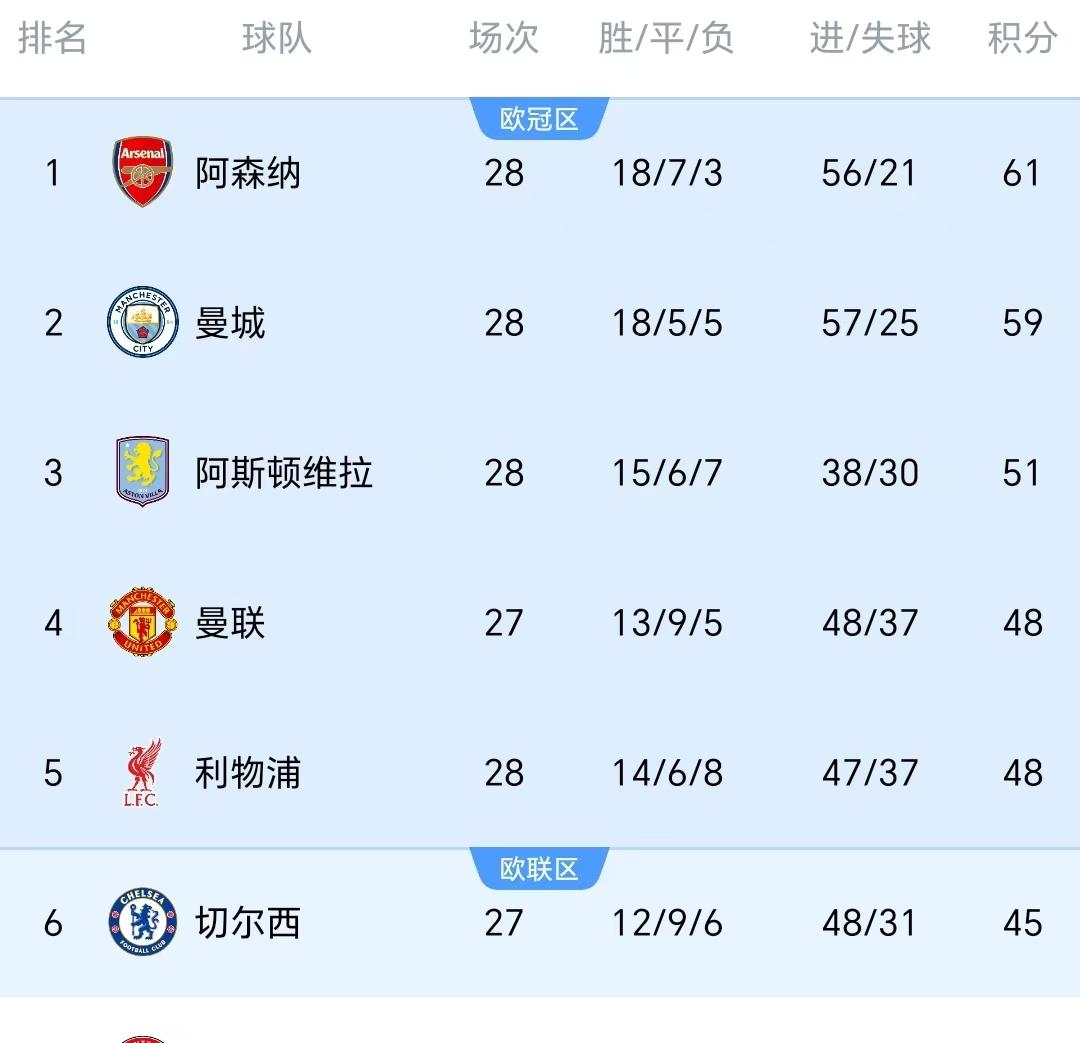
Task: Open team name 阿森纳
Action: [x=248, y=173]
